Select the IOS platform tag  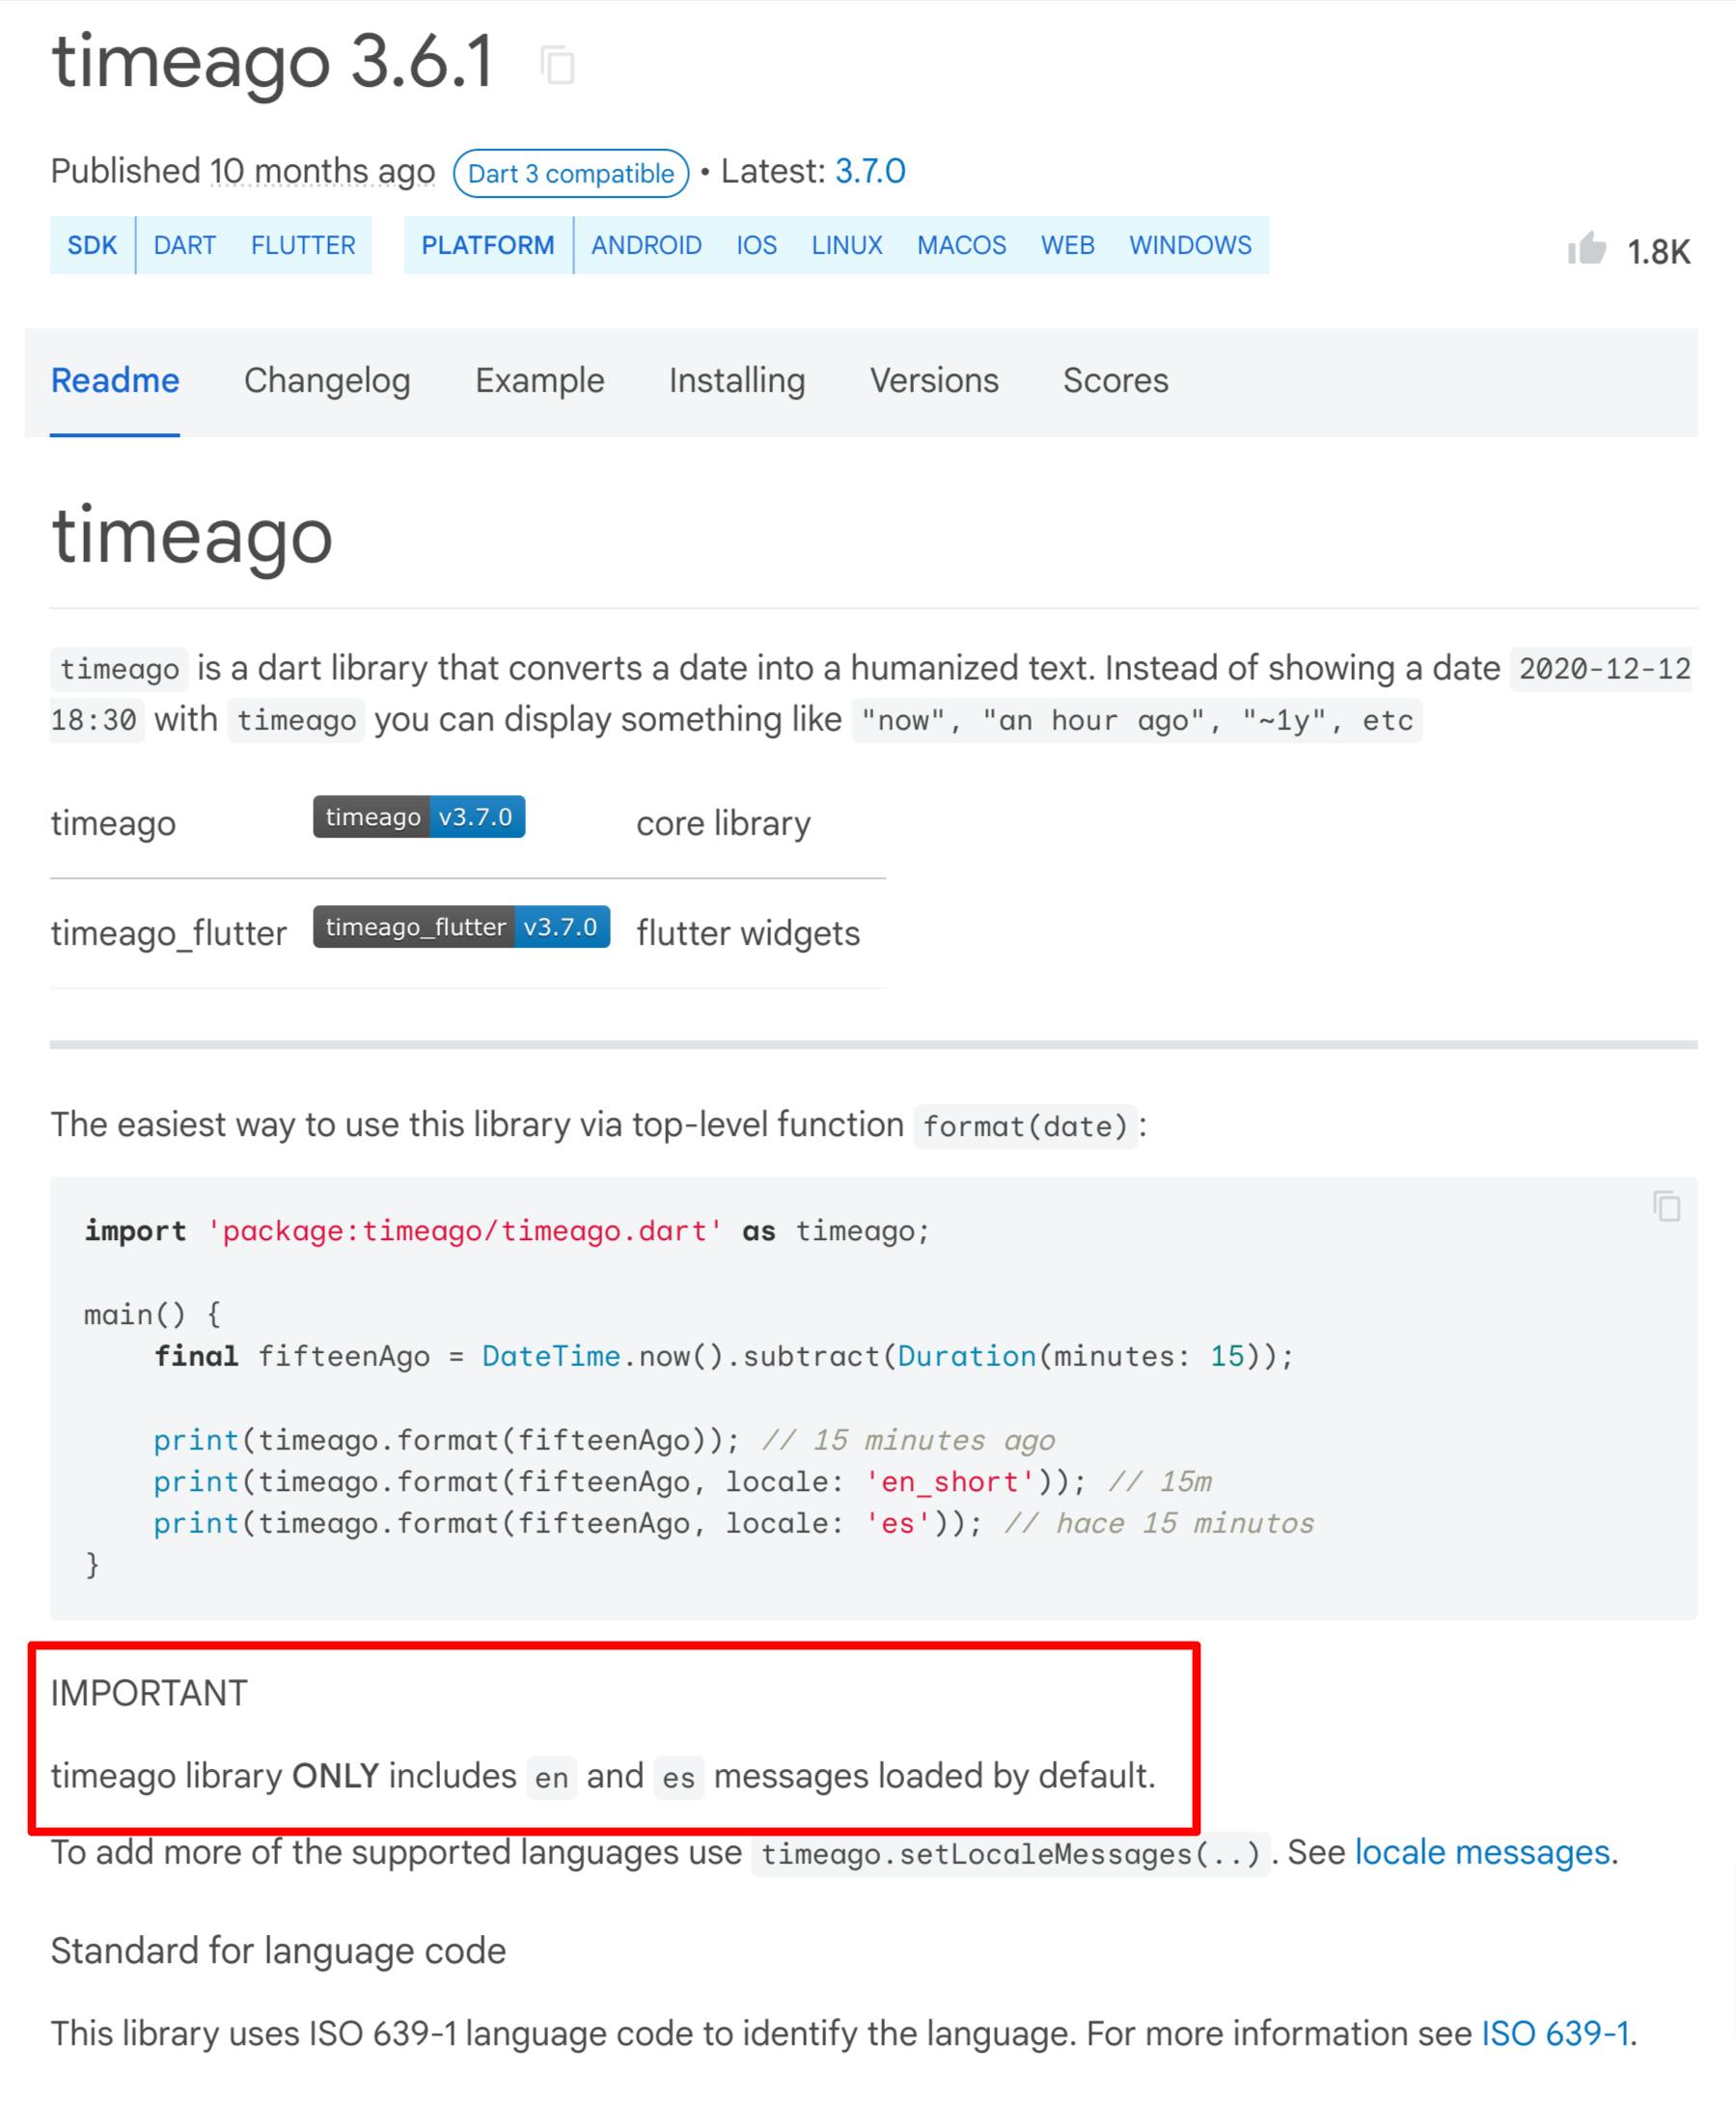[756, 245]
